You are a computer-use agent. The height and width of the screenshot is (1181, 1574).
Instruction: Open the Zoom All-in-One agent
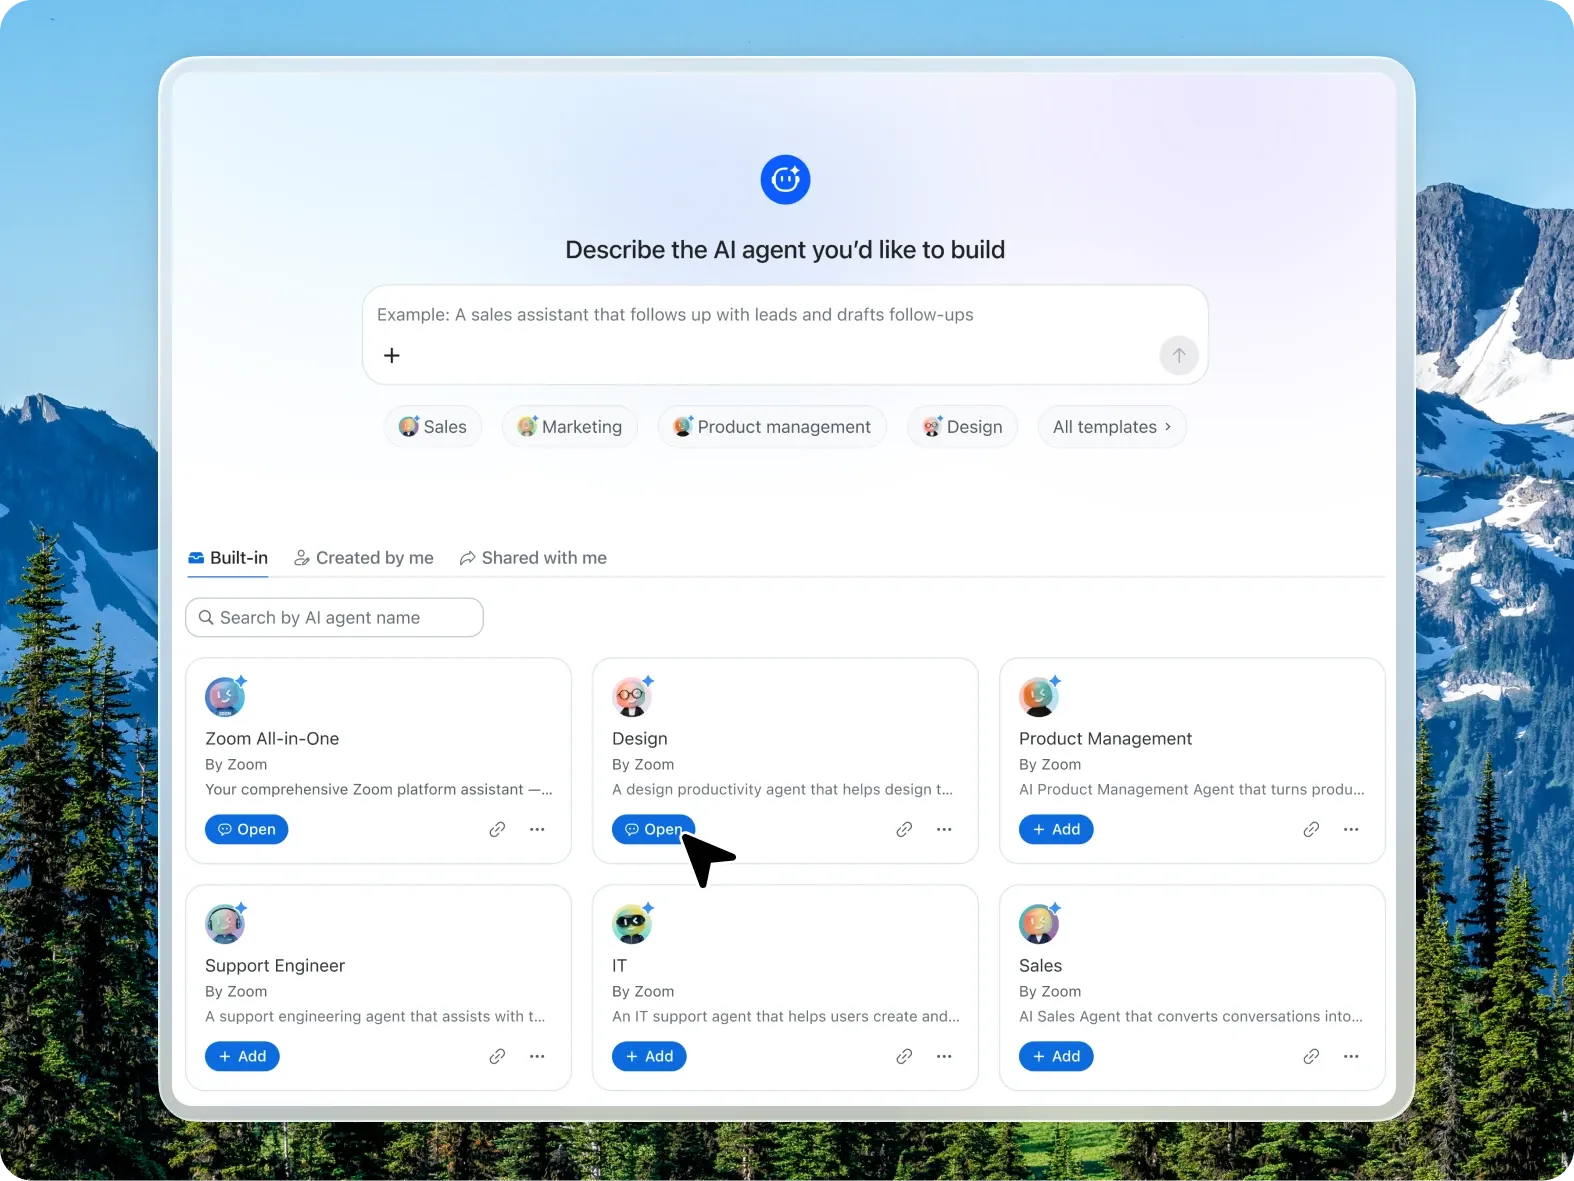pyautogui.click(x=247, y=829)
